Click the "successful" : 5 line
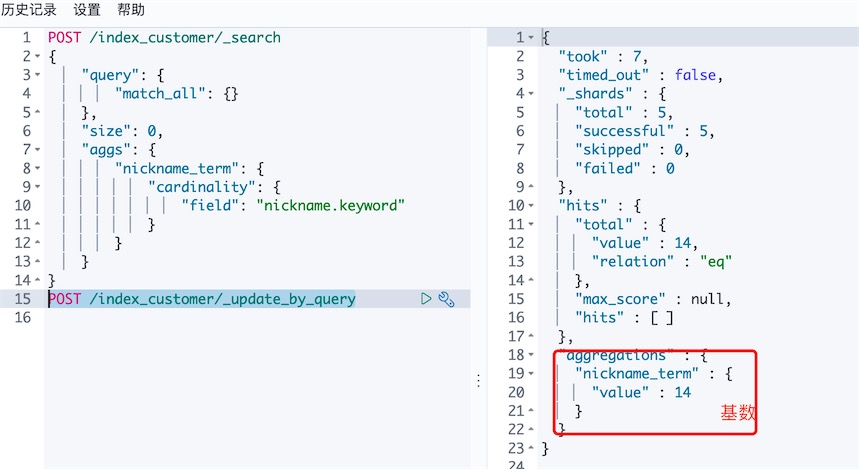 (645, 131)
